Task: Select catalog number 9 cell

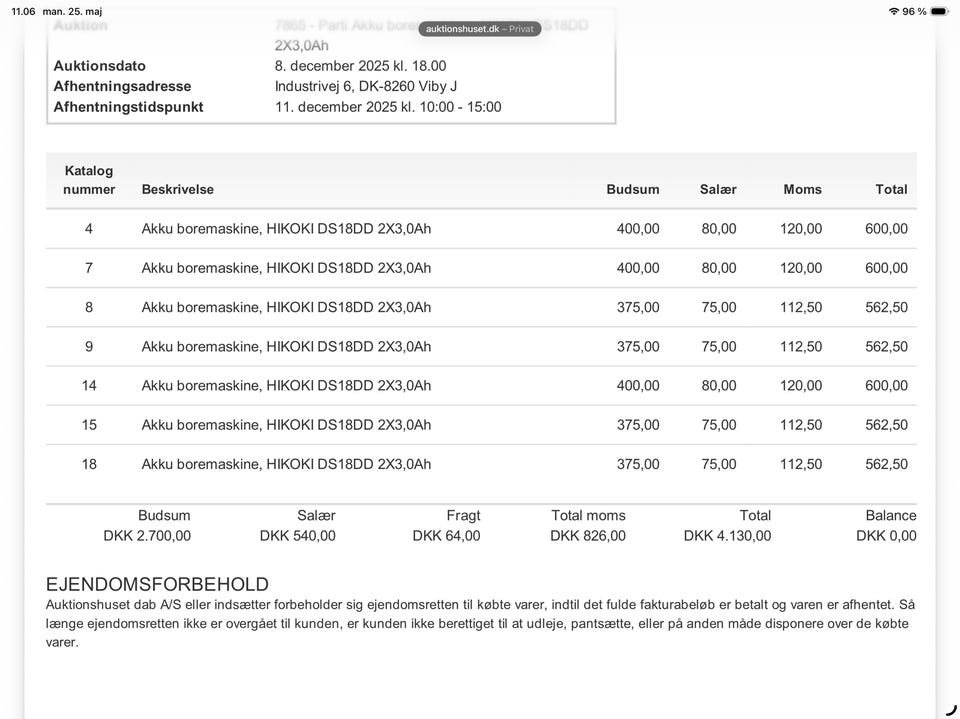Action: coord(89,346)
